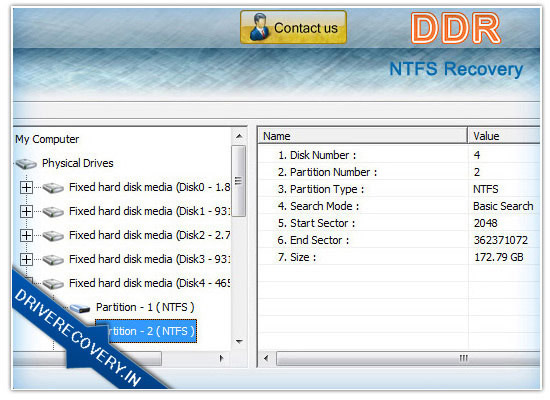Click the Disk3 hard disk icon
This screenshot has height=400, width=550.
[53, 260]
